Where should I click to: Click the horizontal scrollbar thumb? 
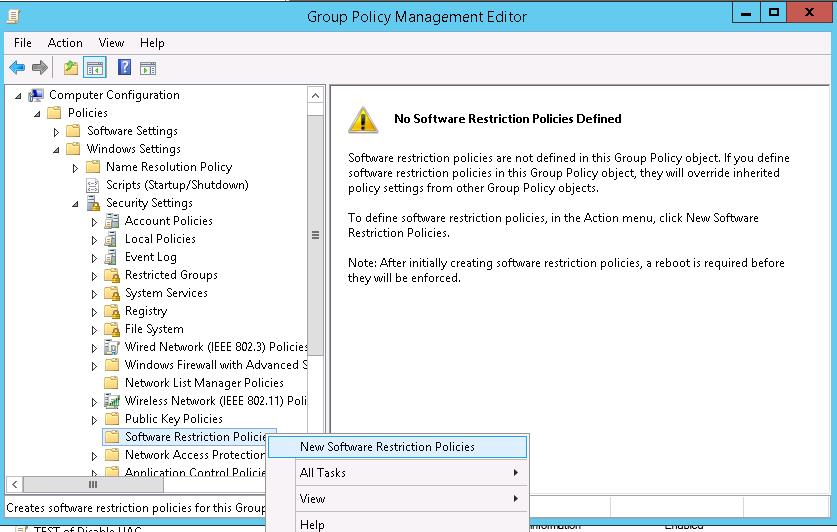(93, 485)
